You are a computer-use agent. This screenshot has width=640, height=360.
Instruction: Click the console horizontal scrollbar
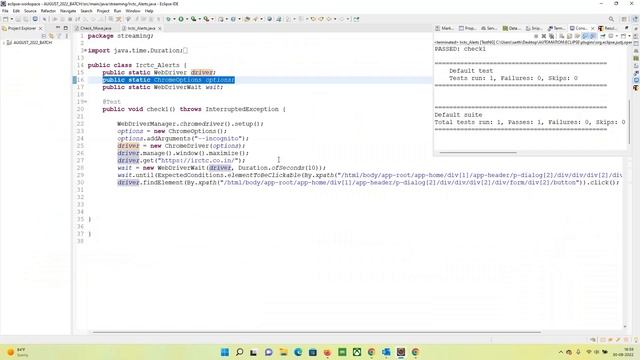point(478,153)
